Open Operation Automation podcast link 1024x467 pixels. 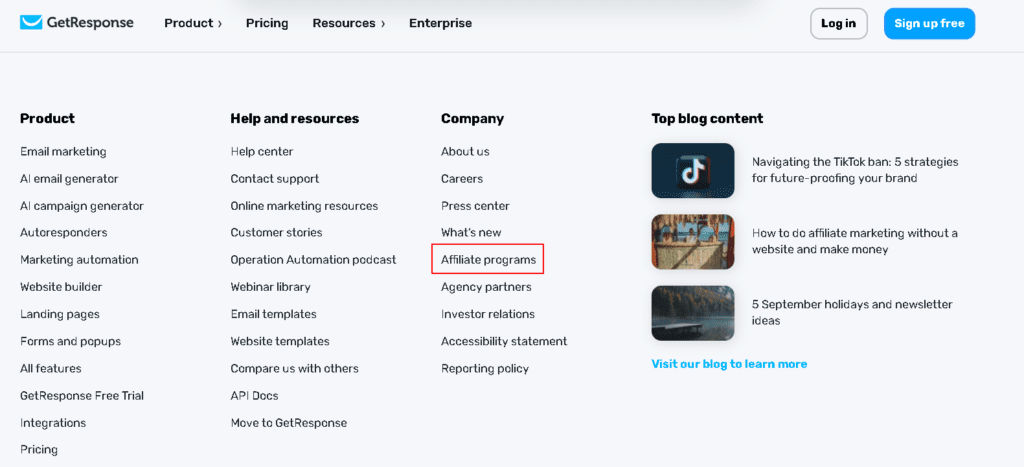(313, 260)
